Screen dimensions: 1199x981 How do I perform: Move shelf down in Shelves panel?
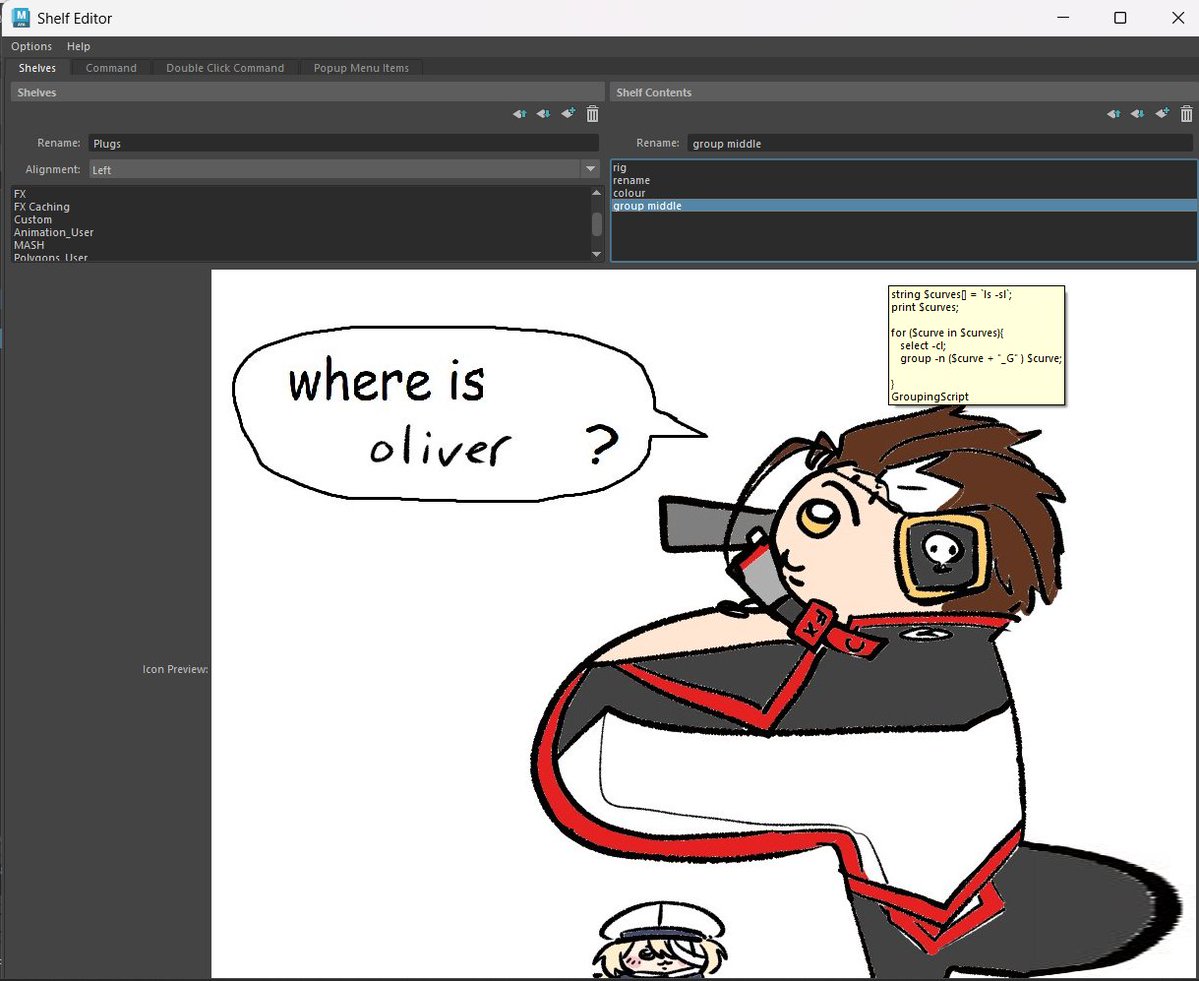(x=543, y=114)
